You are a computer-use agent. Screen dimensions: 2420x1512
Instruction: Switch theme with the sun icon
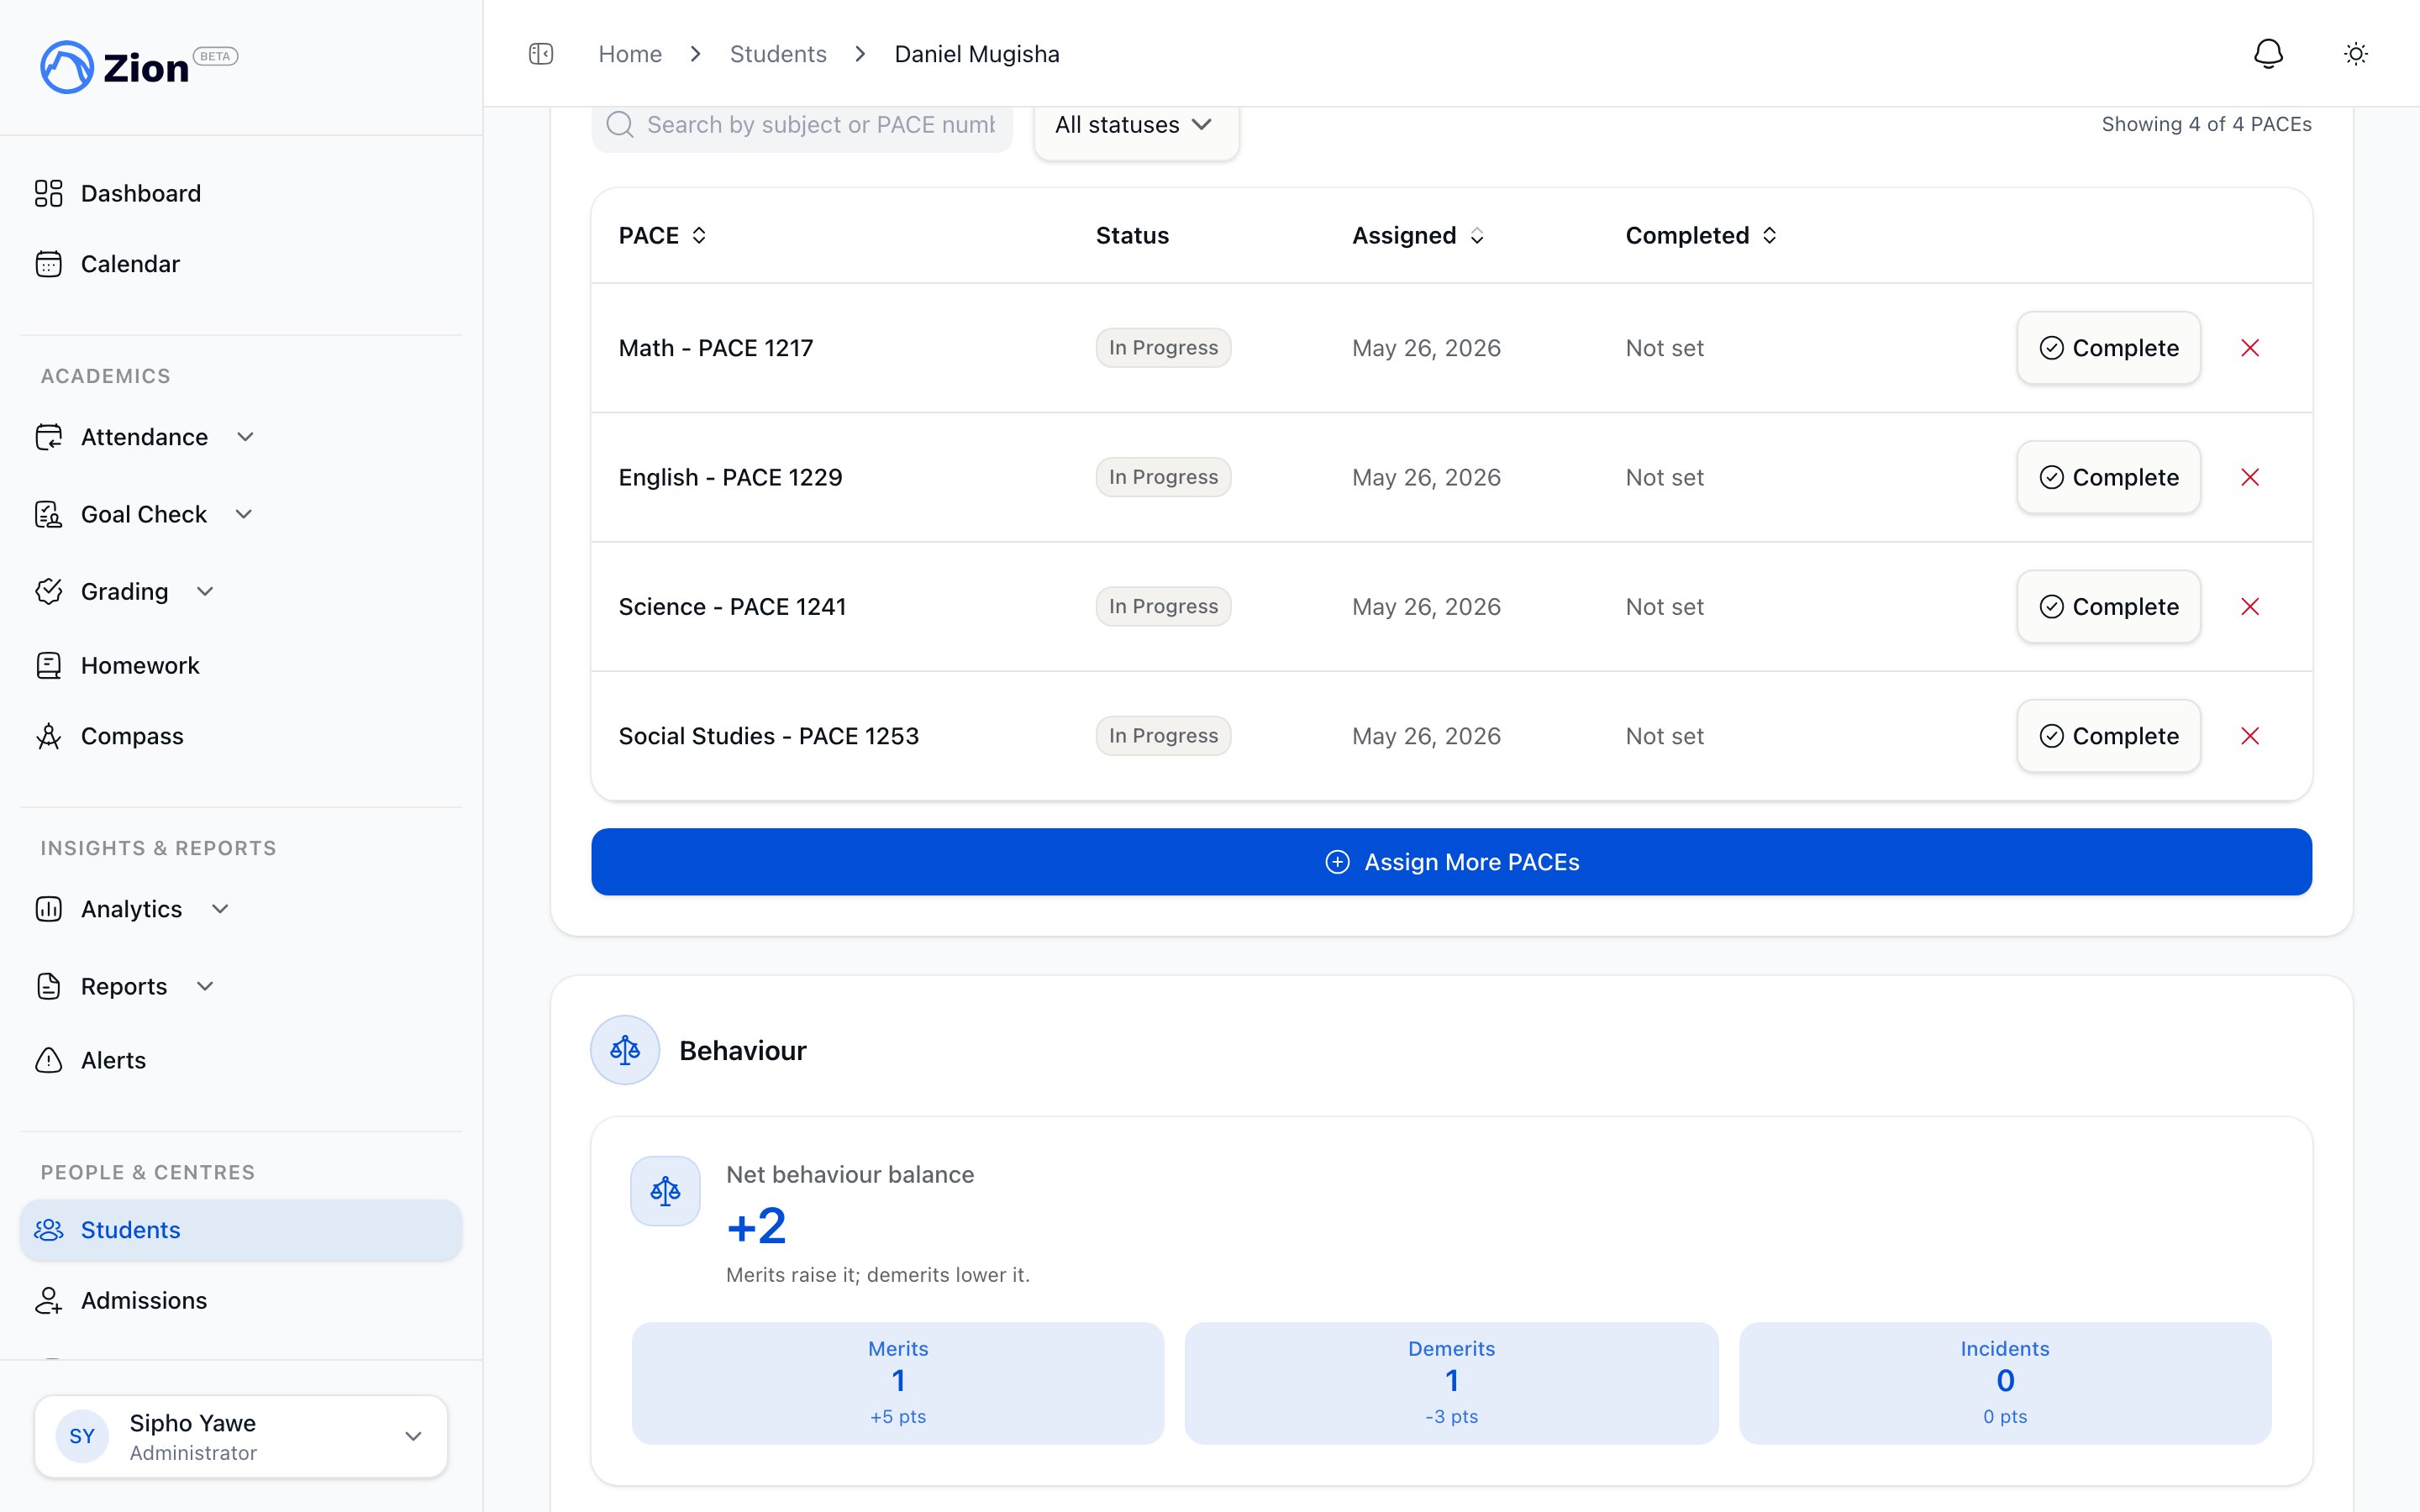(x=2356, y=54)
